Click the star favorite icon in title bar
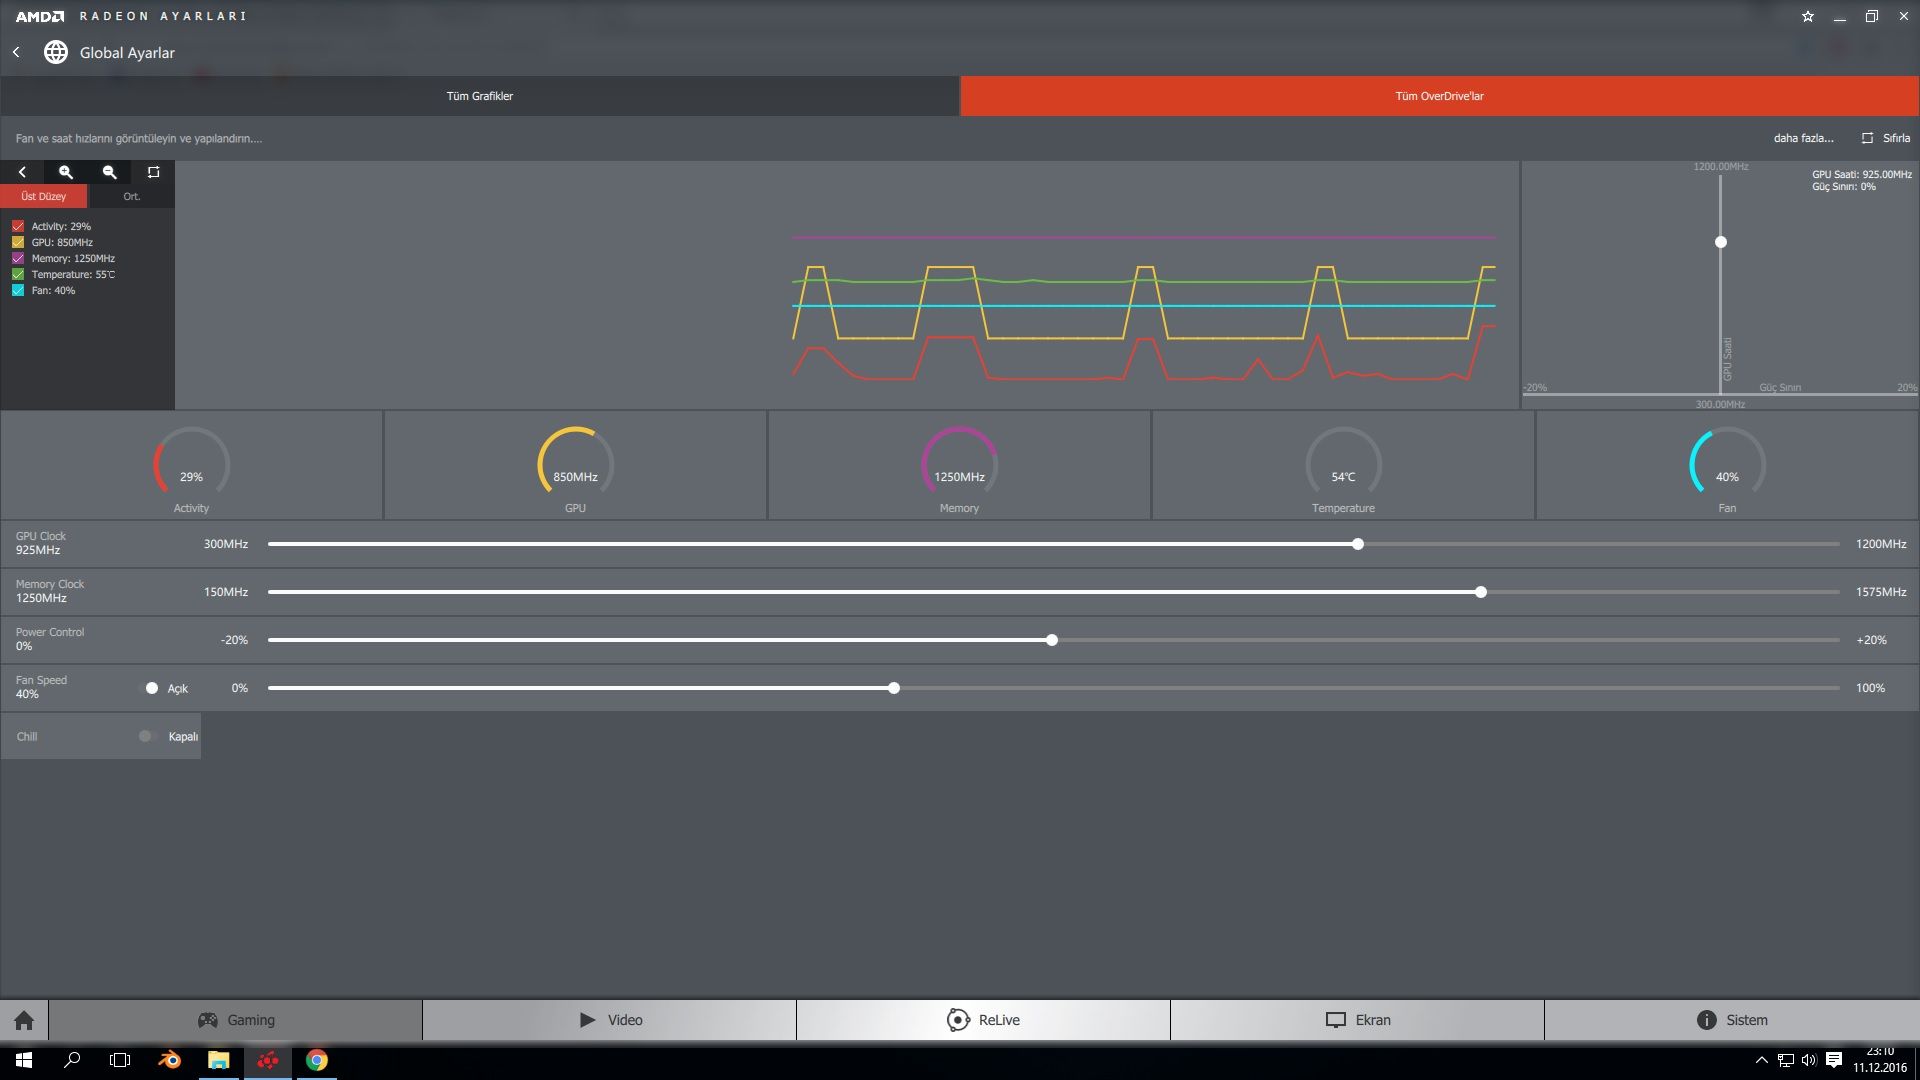The image size is (1920, 1080). [x=1807, y=16]
